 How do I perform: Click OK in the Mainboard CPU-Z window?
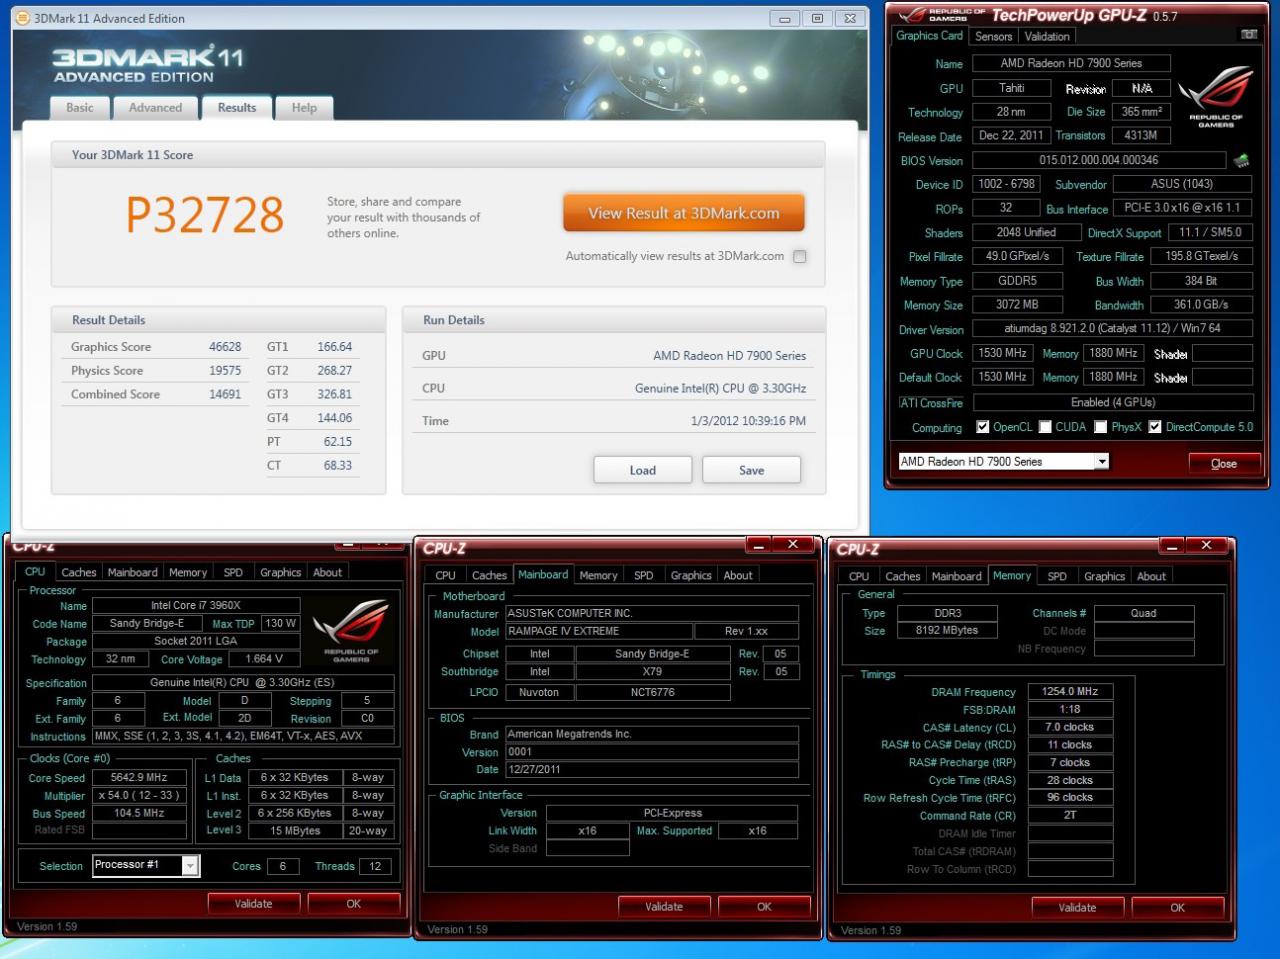click(x=764, y=907)
